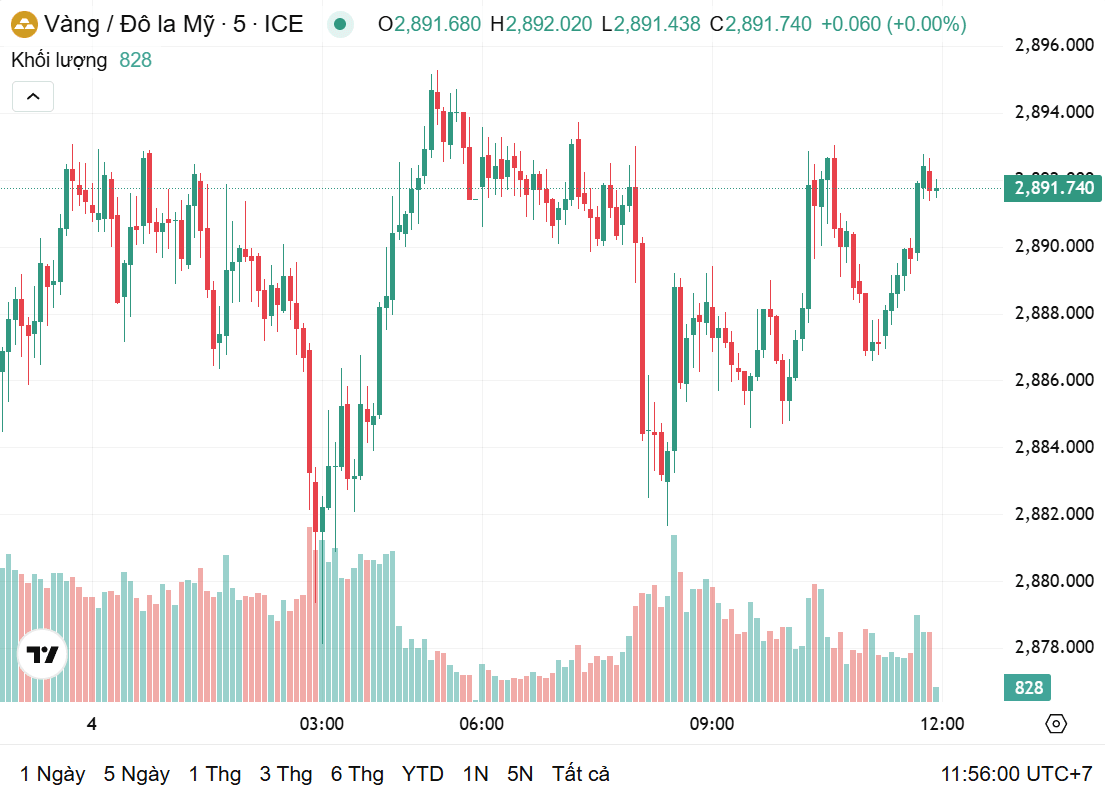Click the 828 volume value tag
Image resolution: width=1105 pixels, height=800 pixels.
(x=1027, y=688)
